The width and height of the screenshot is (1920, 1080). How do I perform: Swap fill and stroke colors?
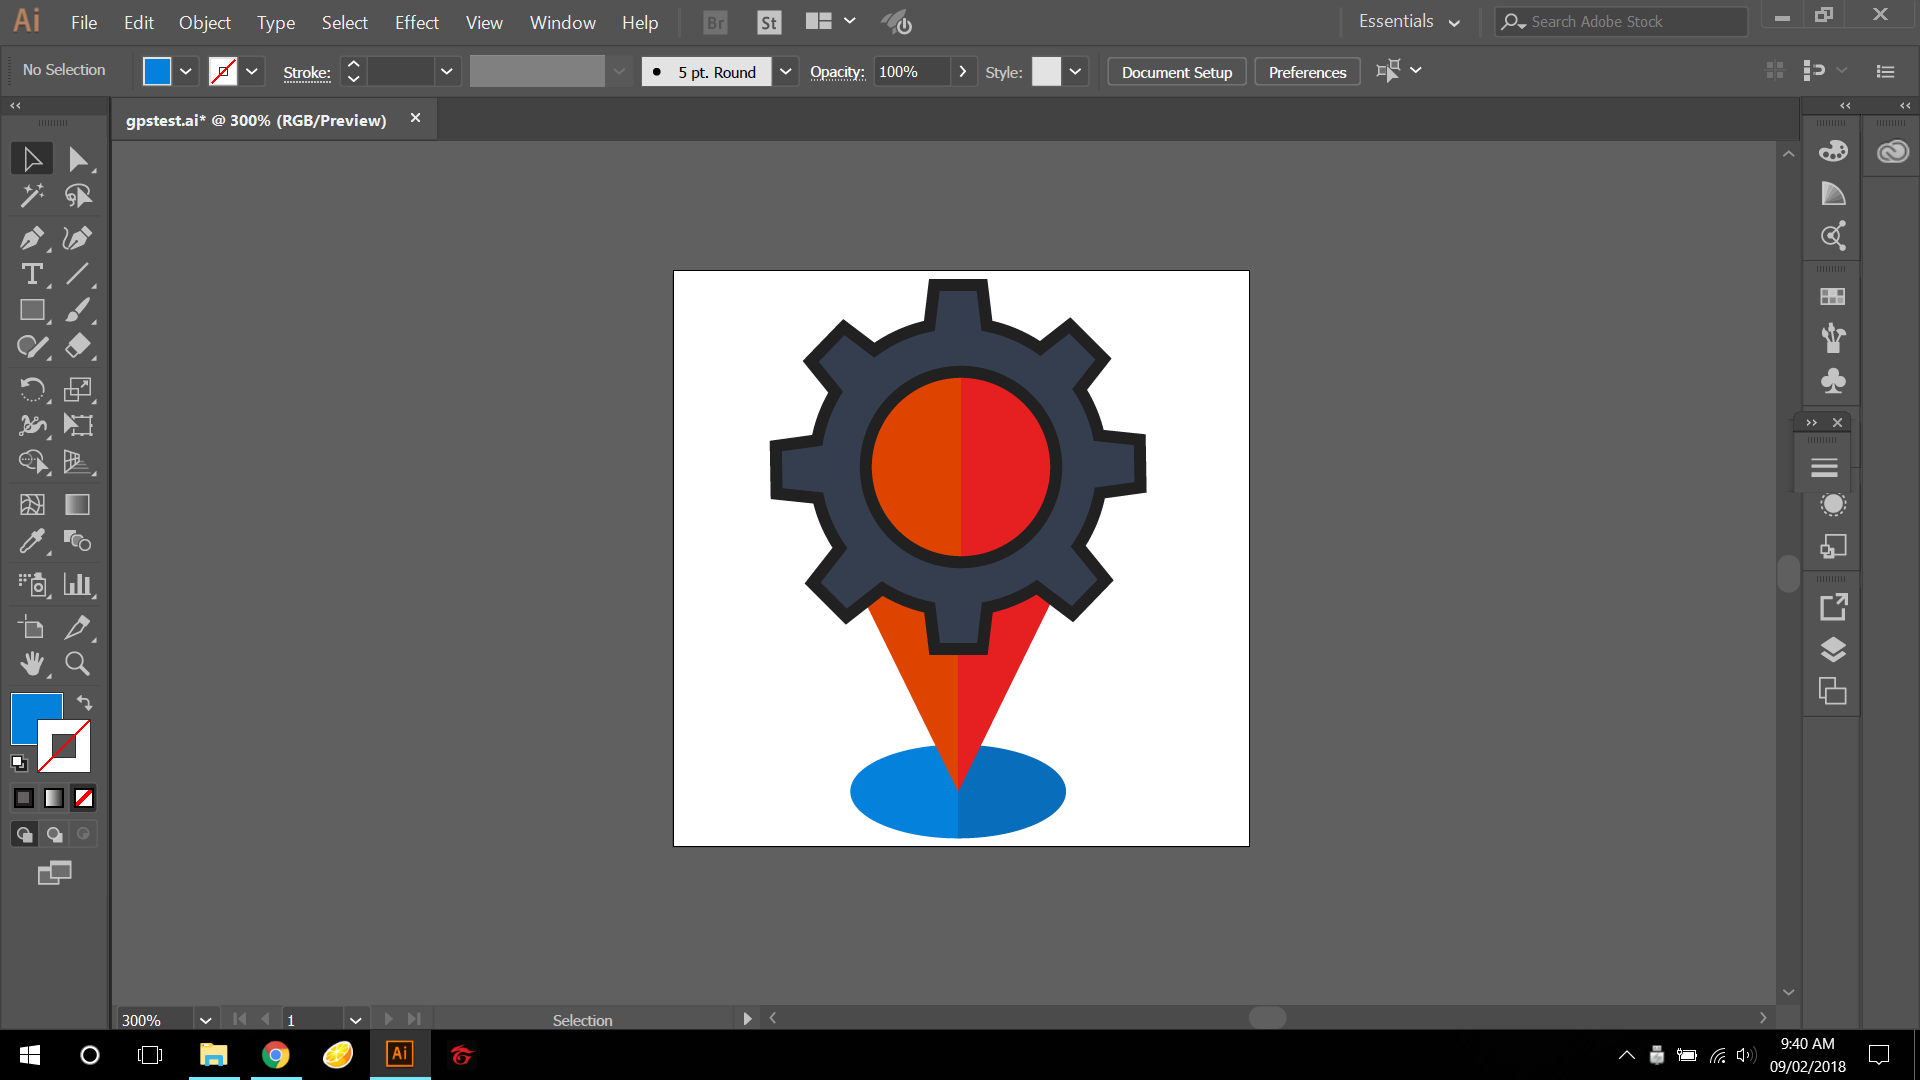click(84, 703)
